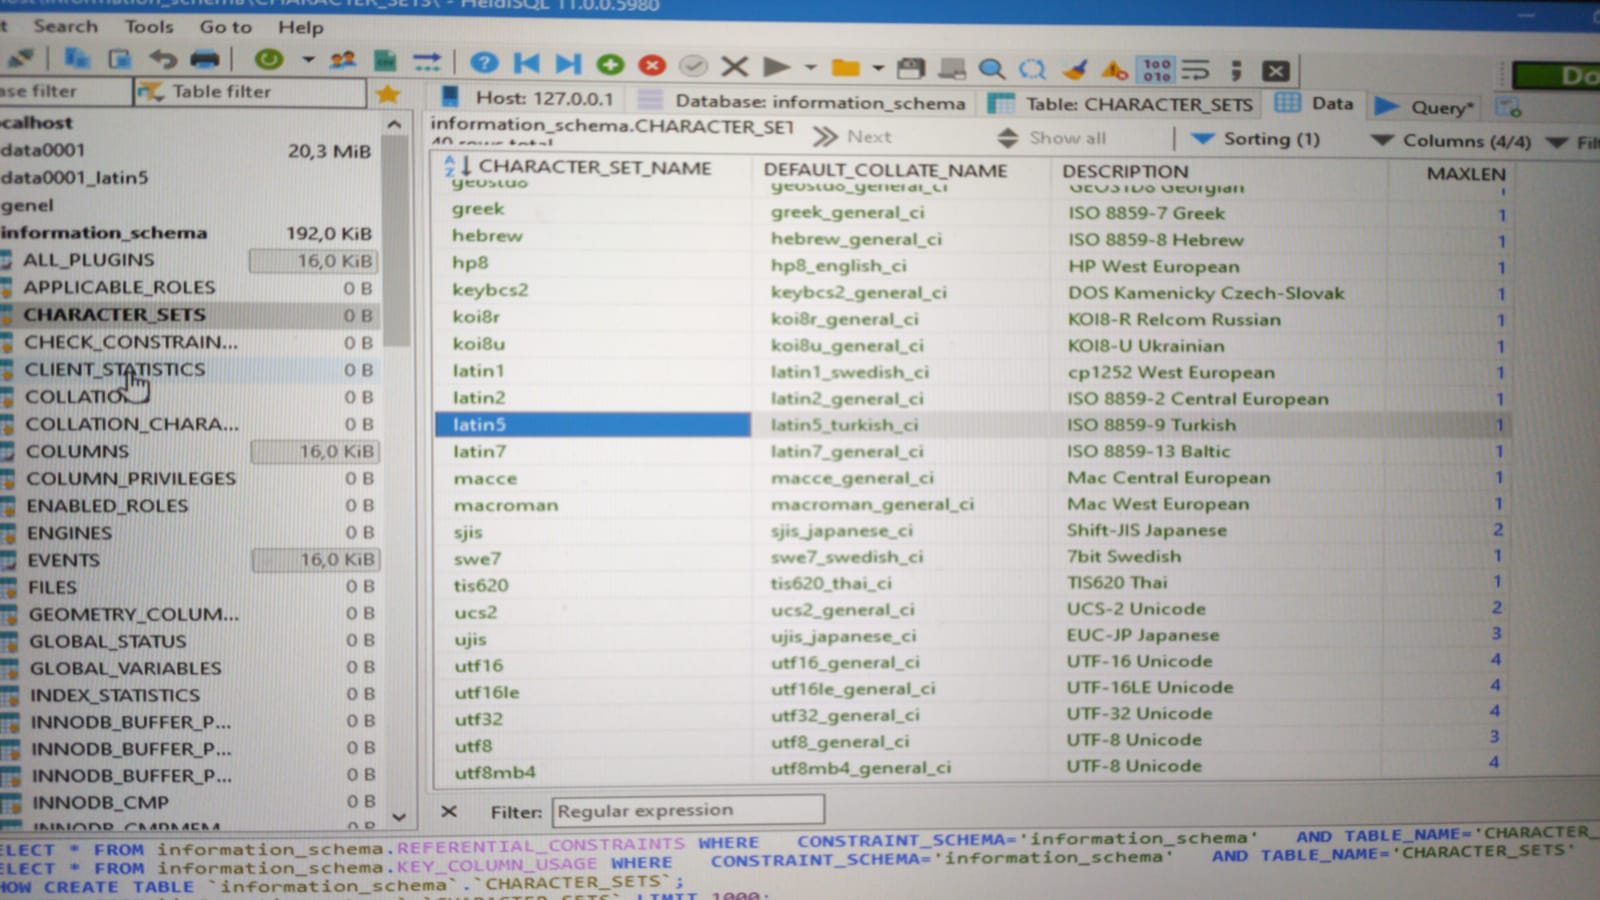Click the Cancel editing X icon
The width and height of the screenshot is (1600, 900).
[x=735, y=67]
